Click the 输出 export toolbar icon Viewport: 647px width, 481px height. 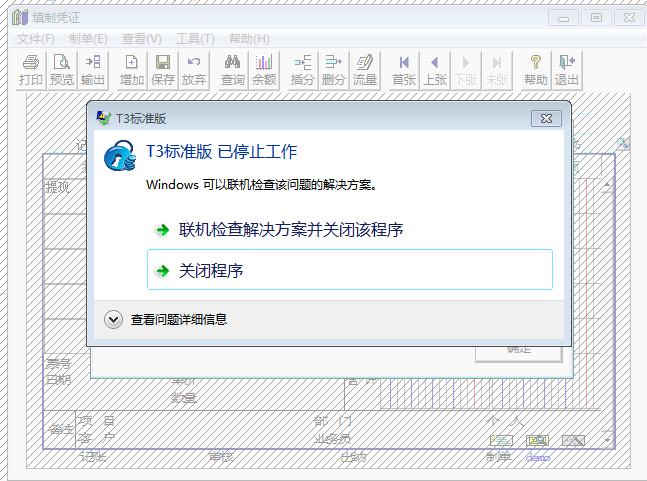click(93, 71)
